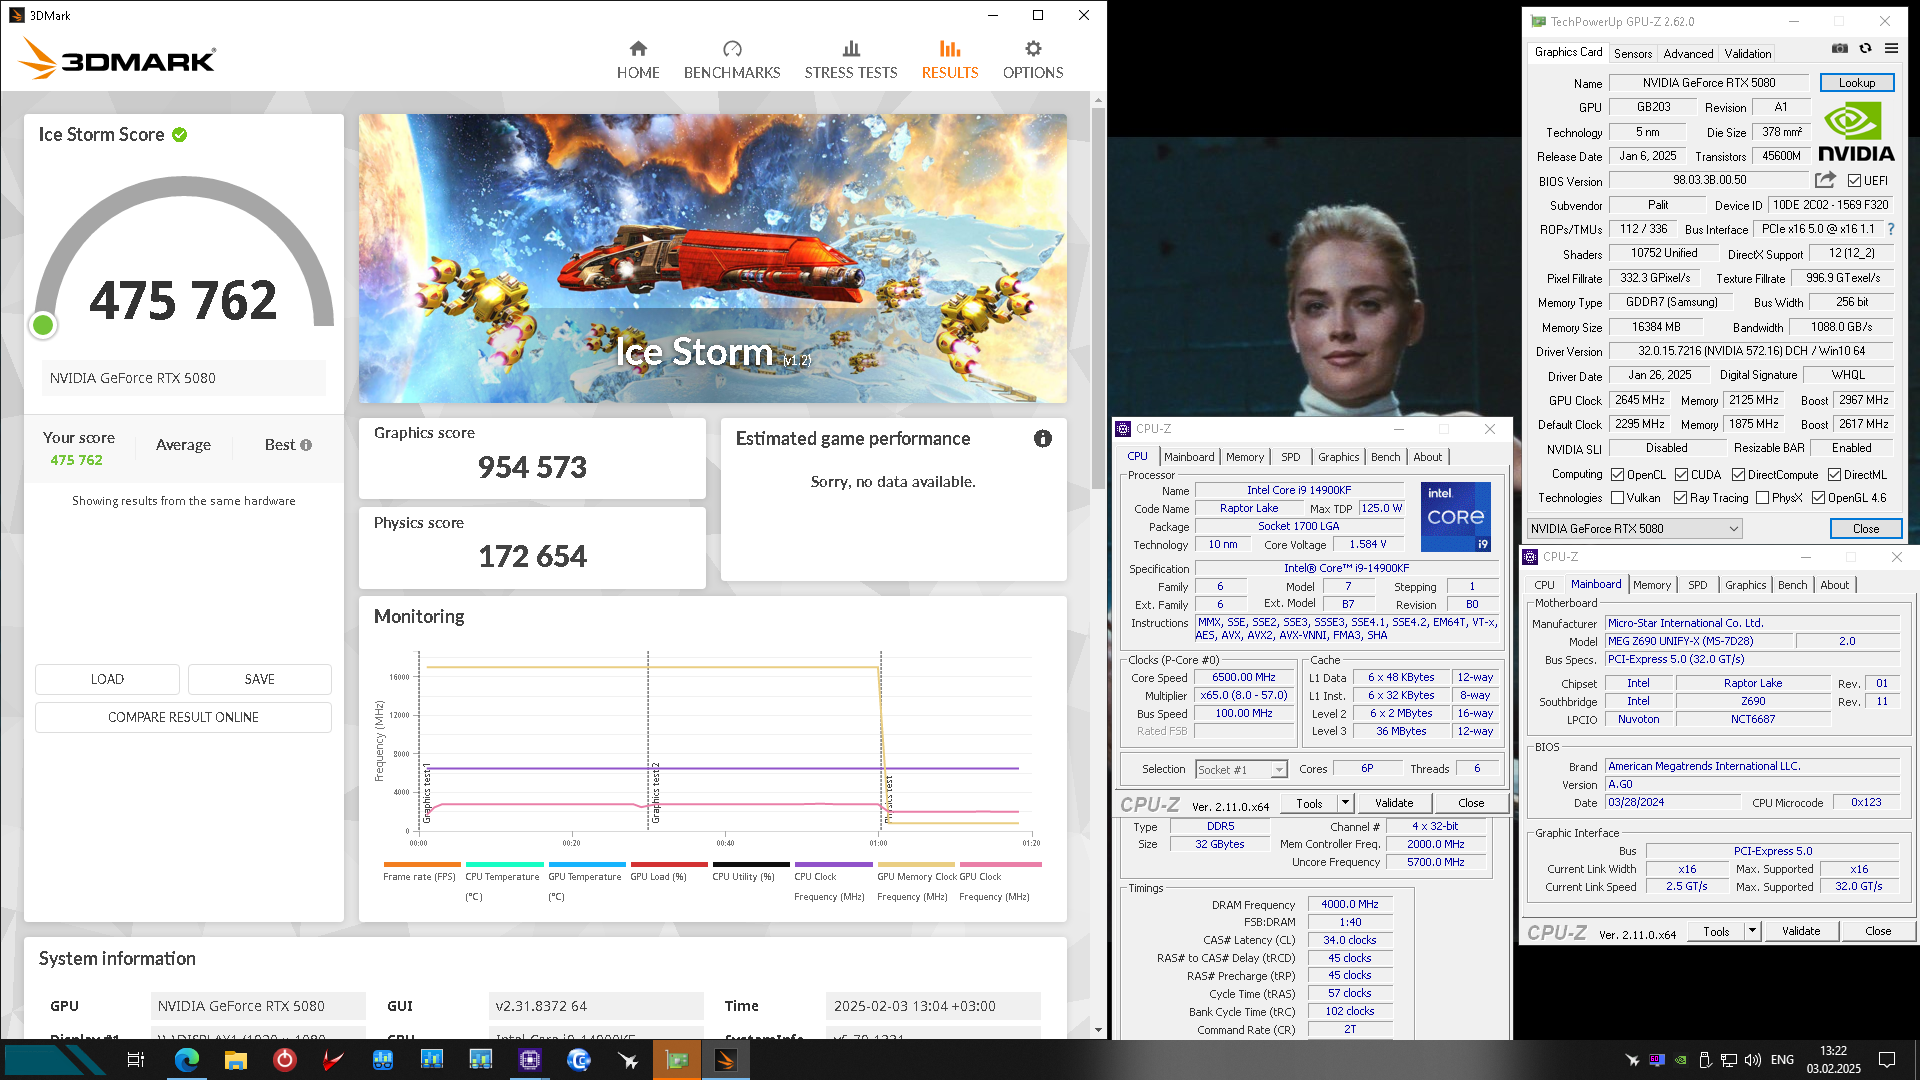The image size is (1920, 1080).
Task: Click the ENG language indicator in tray
Action: pos(1782,1060)
